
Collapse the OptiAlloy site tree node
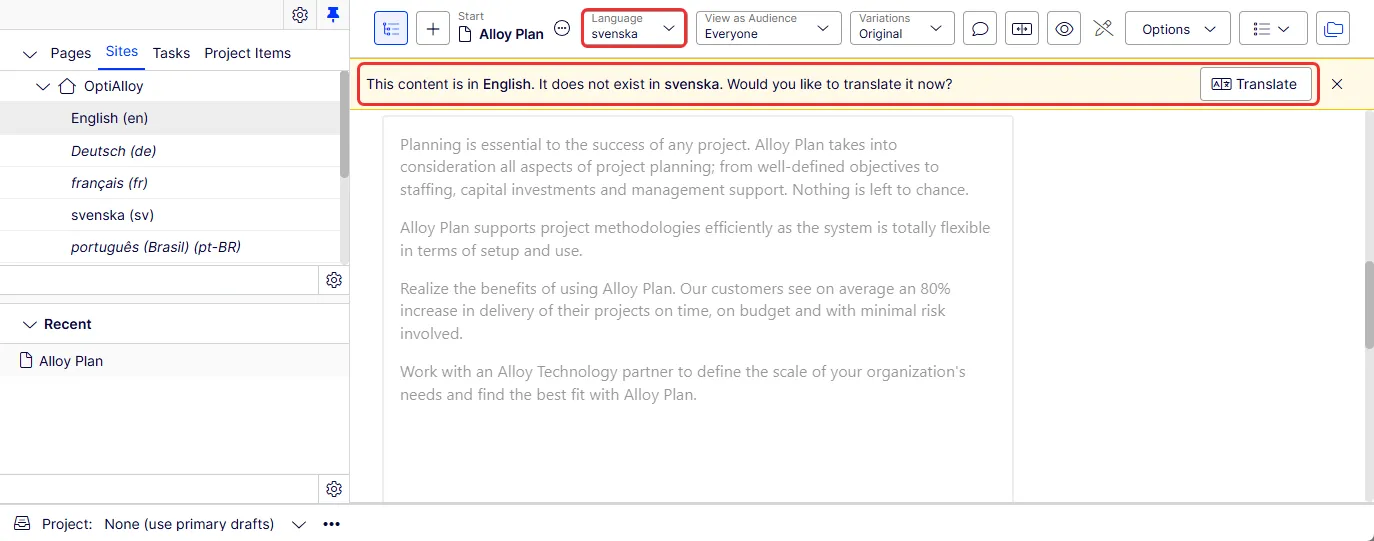(43, 87)
